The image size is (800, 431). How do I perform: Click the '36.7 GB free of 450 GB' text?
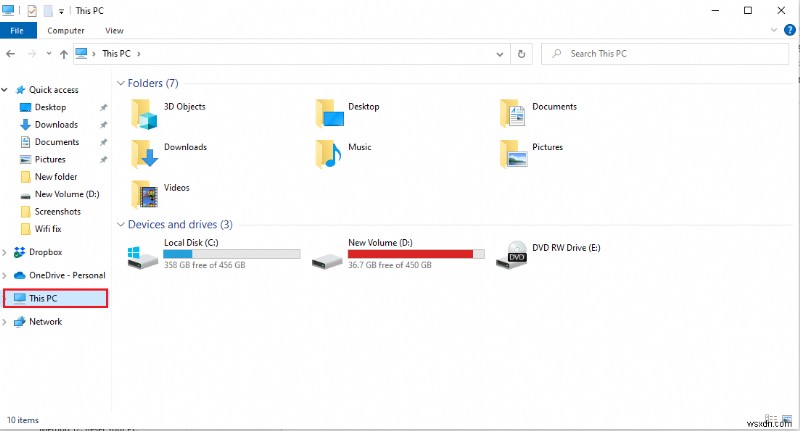pyautogui.click(x=390, y=265)
